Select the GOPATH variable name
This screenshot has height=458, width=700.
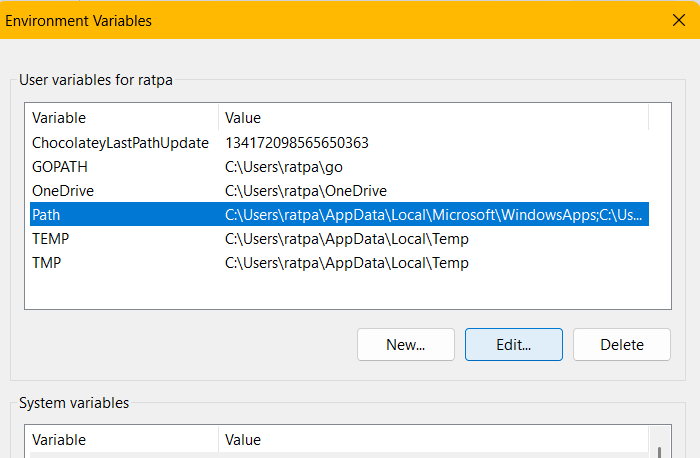coord(59,167)
